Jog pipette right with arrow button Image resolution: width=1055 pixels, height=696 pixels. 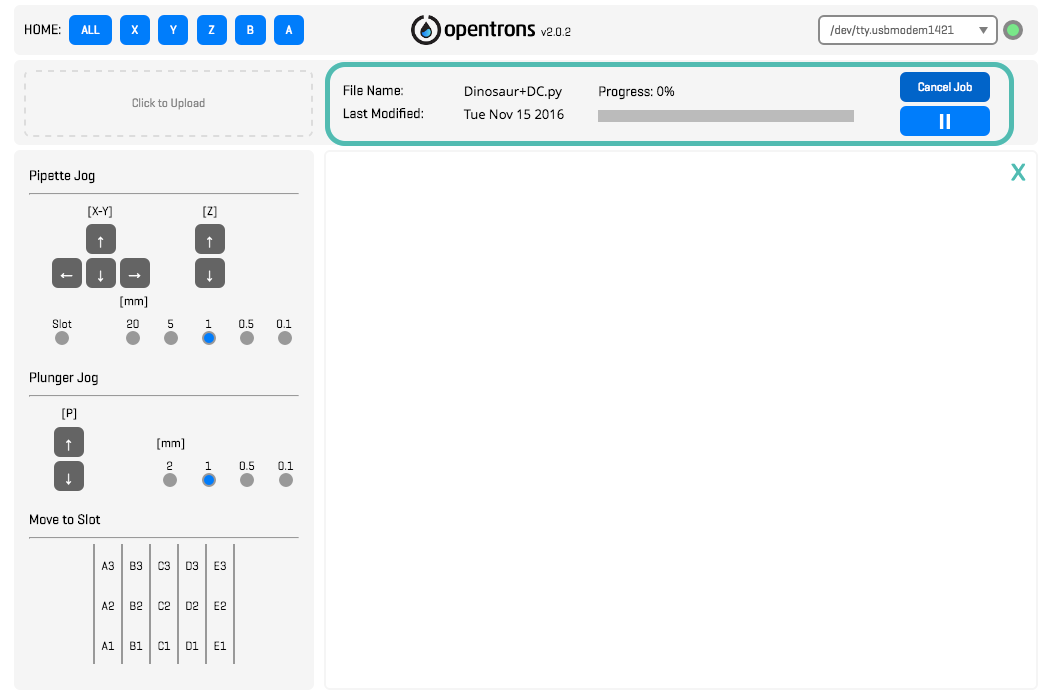point(135,273)
